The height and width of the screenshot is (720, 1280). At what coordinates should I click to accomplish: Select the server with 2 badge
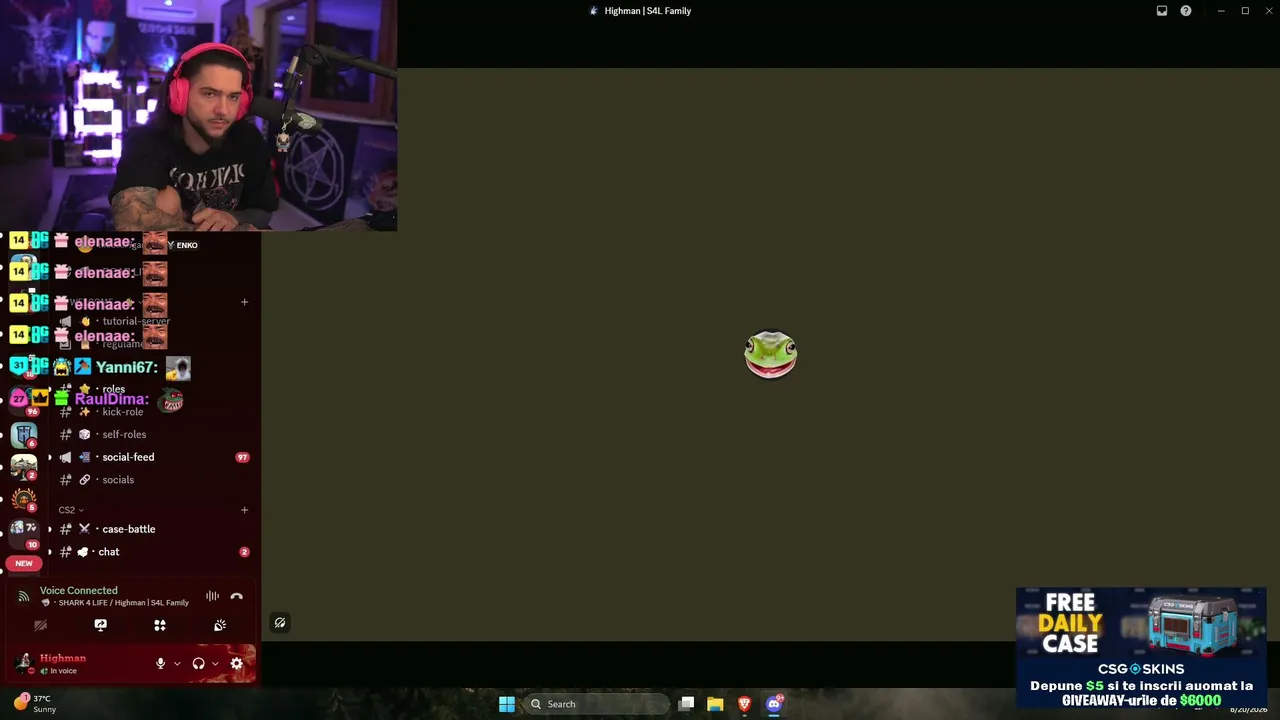24,466
